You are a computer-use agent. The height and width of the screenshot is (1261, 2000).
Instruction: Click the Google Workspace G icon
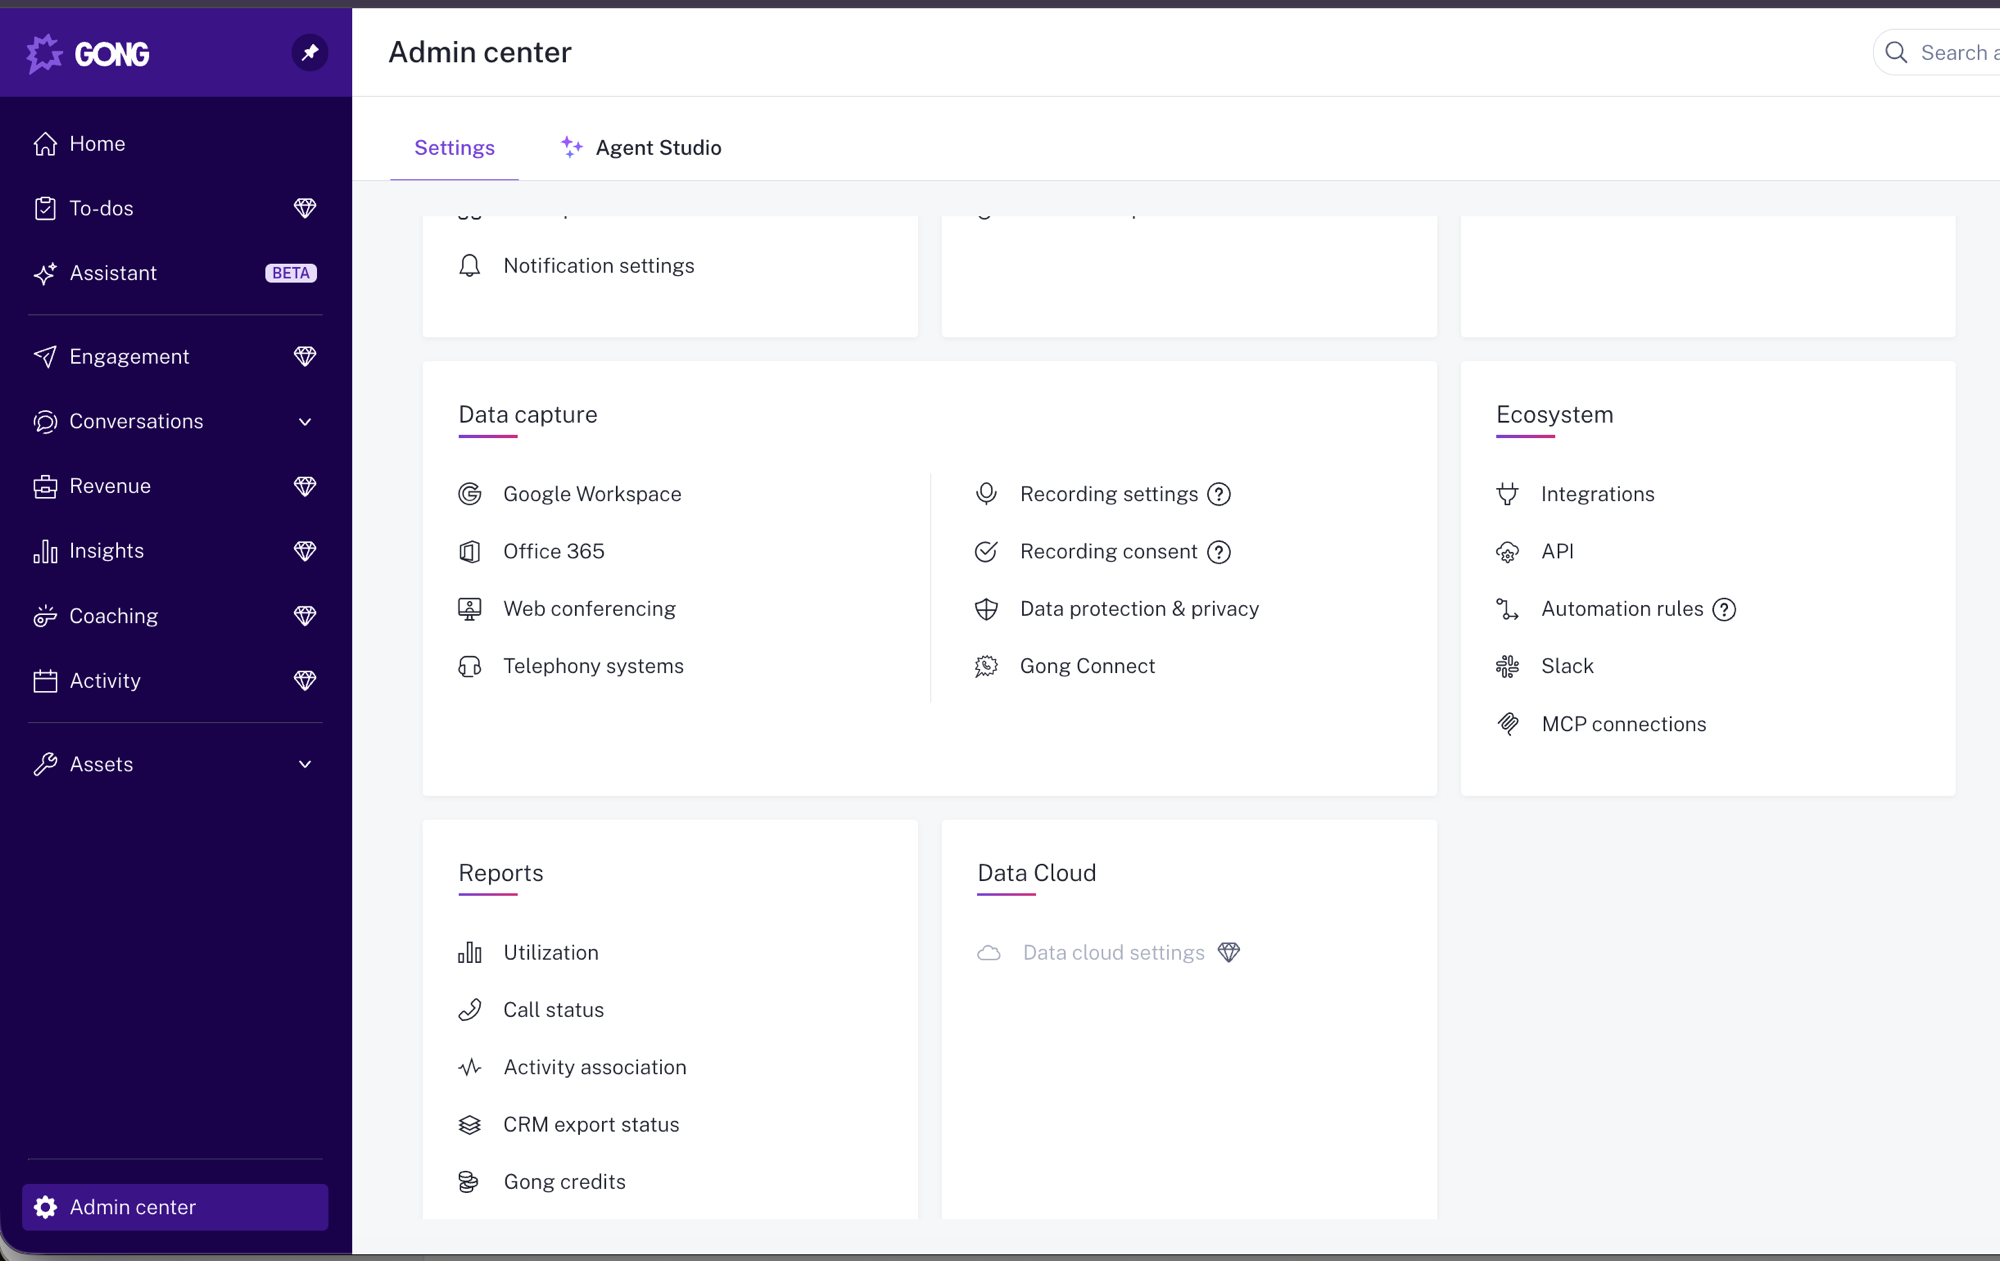[469, 494]
